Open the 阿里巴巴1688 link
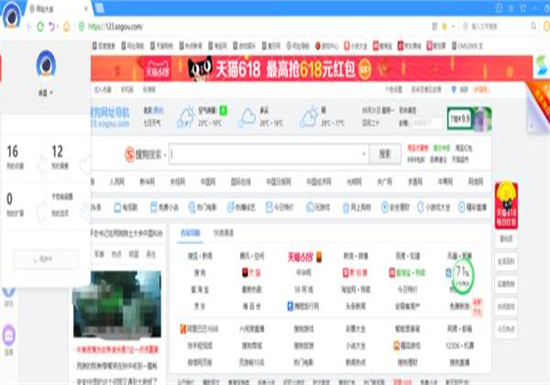The height and width of the screenshot is (385, 550). pos(199,329)
